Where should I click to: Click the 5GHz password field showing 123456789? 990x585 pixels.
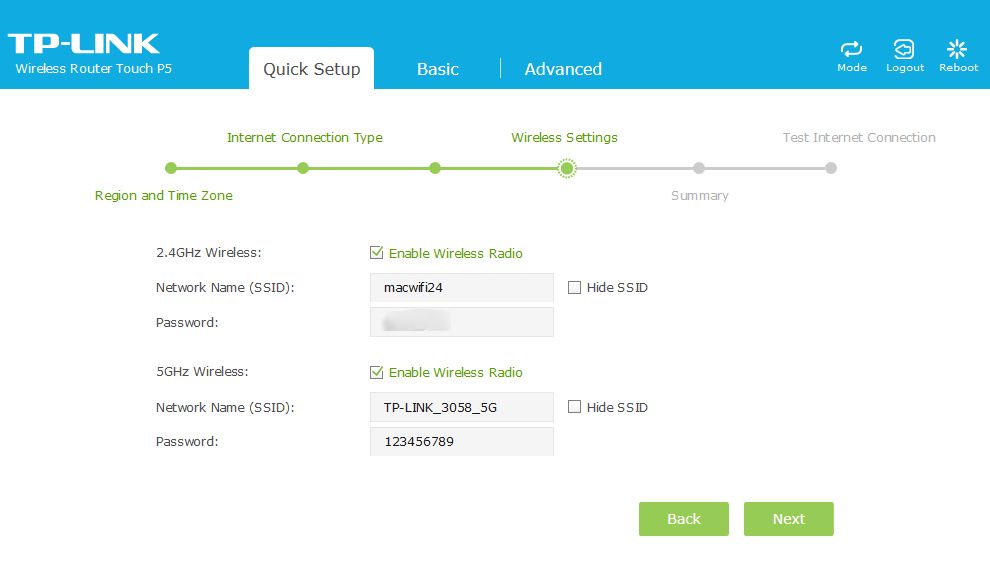[x=462, y=442]
